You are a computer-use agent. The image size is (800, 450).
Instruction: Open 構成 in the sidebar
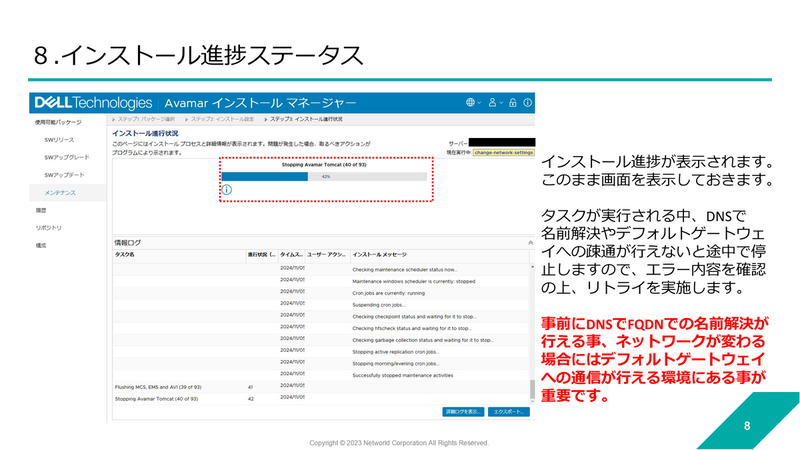click(x=41, y=245)
